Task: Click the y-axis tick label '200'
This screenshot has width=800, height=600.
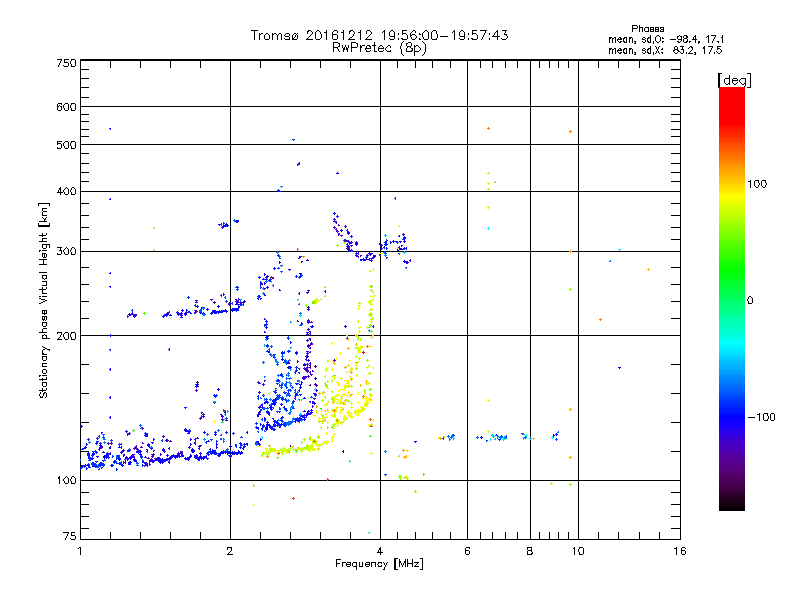Action: click(66, 336)
